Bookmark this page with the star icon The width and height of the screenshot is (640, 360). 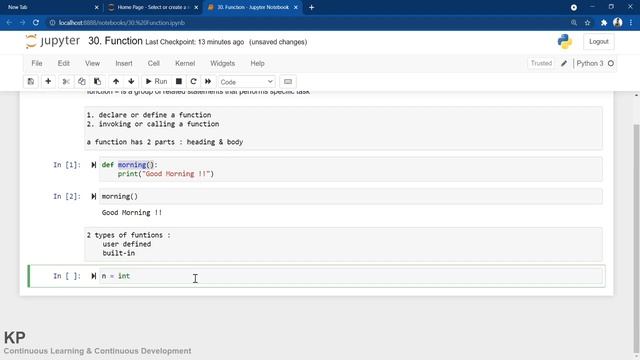pyautogui.click(x=587, y=23)
